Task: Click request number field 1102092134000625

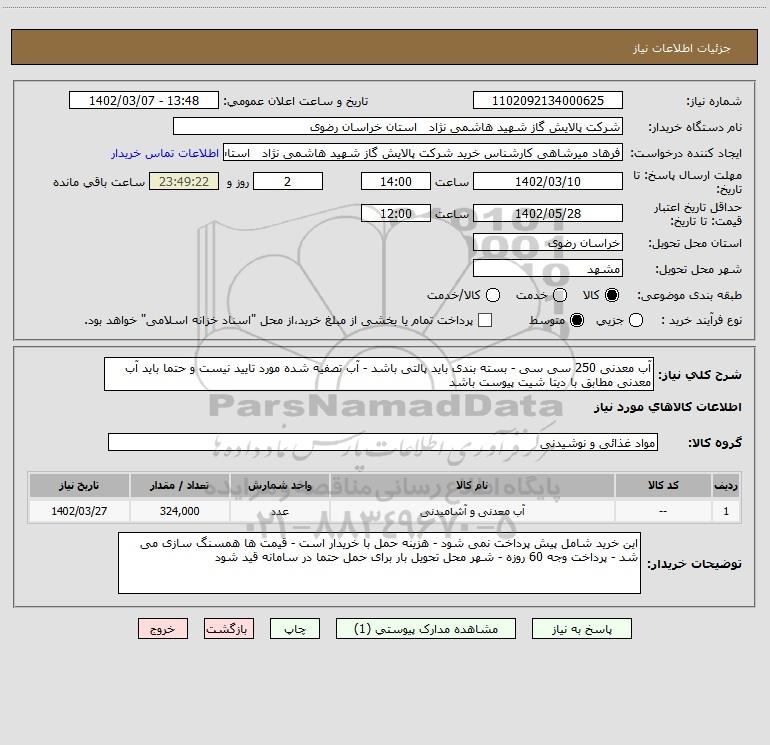Action: pyautogui.click(x=548, y=100)
